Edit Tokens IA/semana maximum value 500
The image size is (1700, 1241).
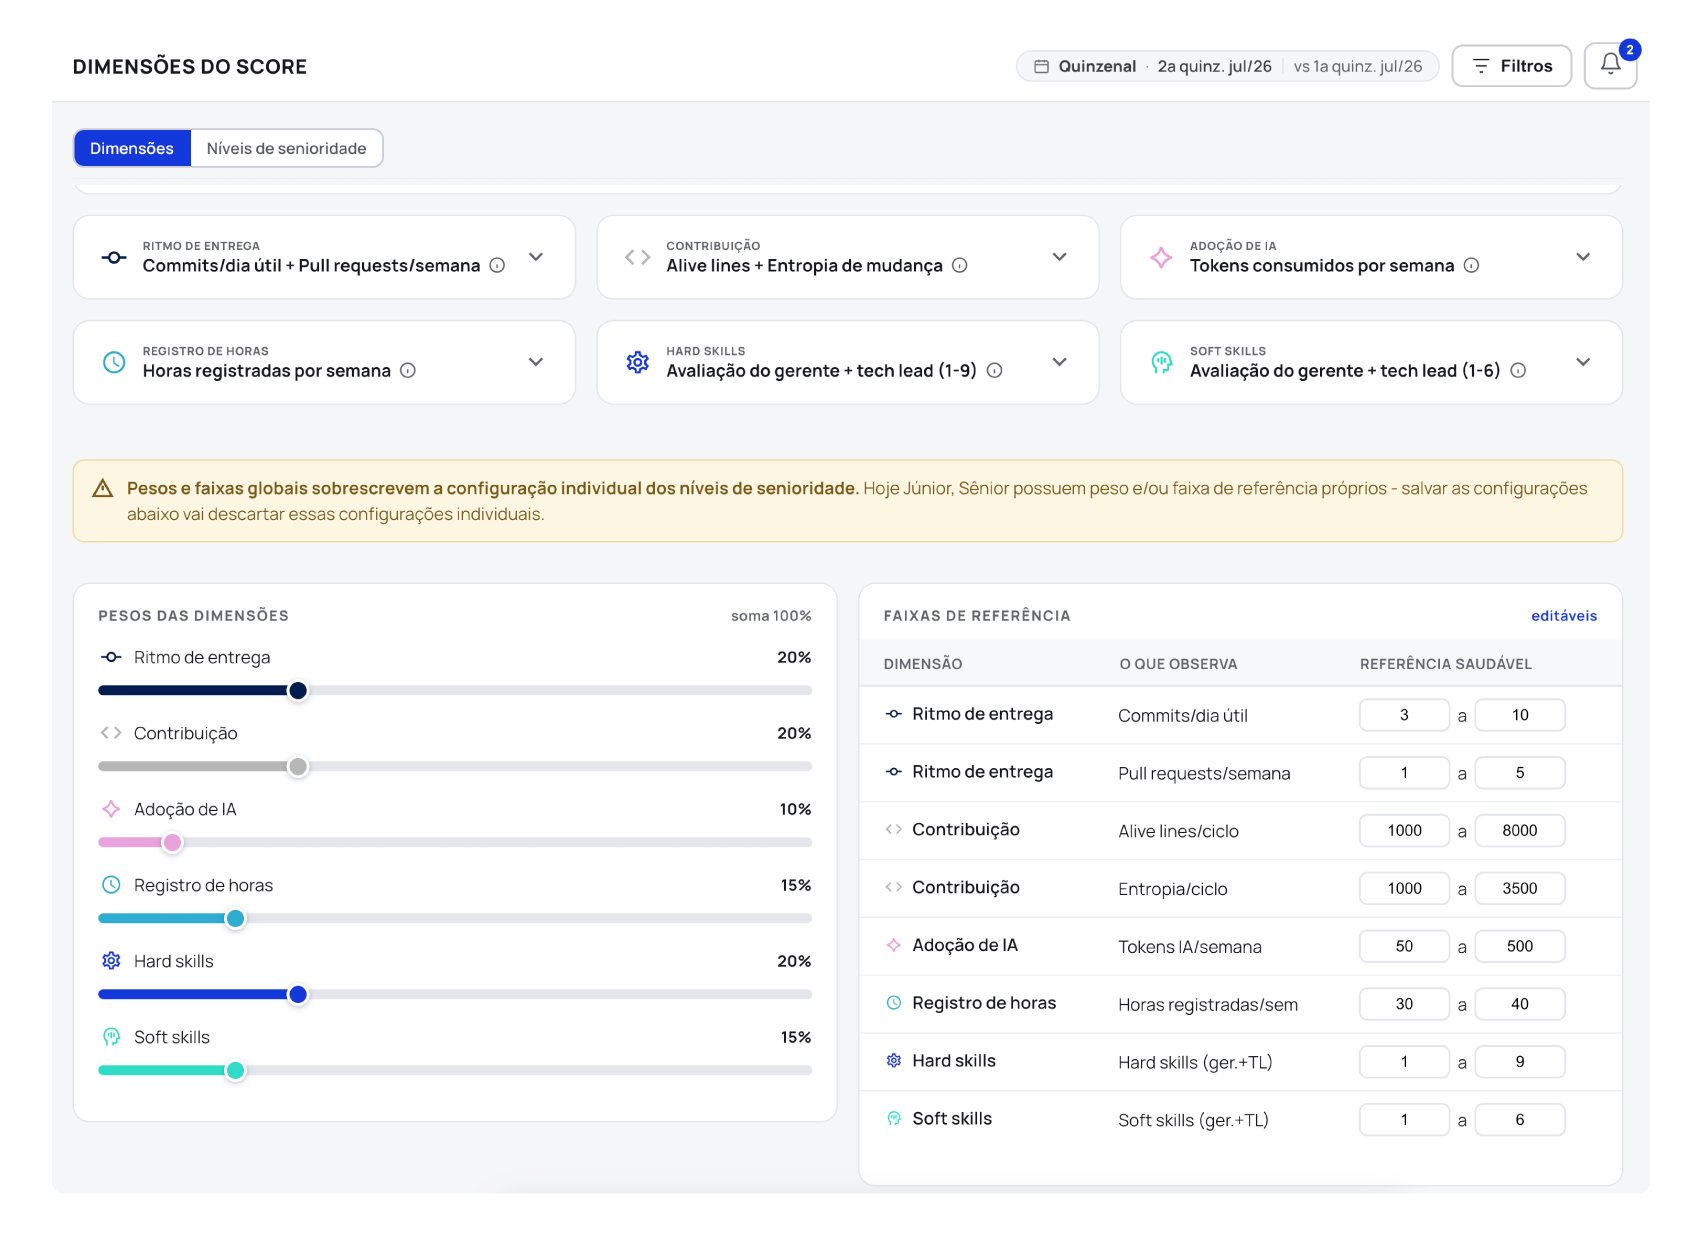point(1520,947)
